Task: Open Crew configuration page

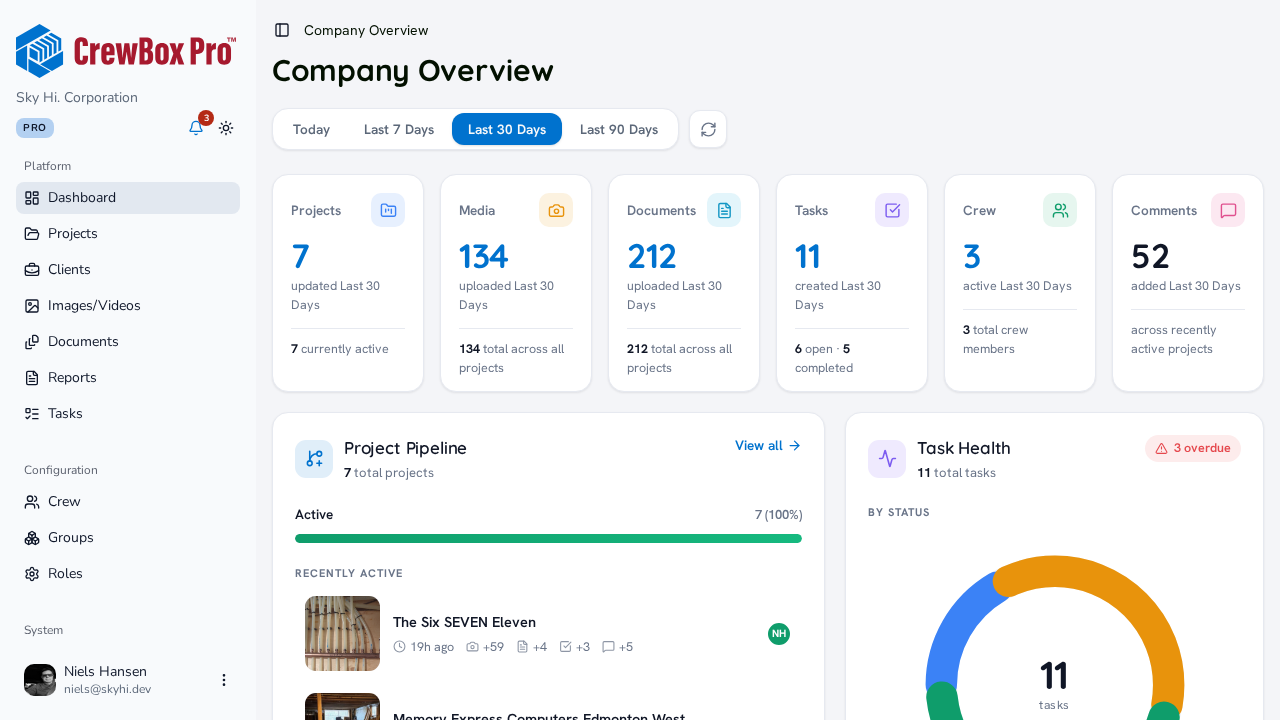Action: (128, 502)
